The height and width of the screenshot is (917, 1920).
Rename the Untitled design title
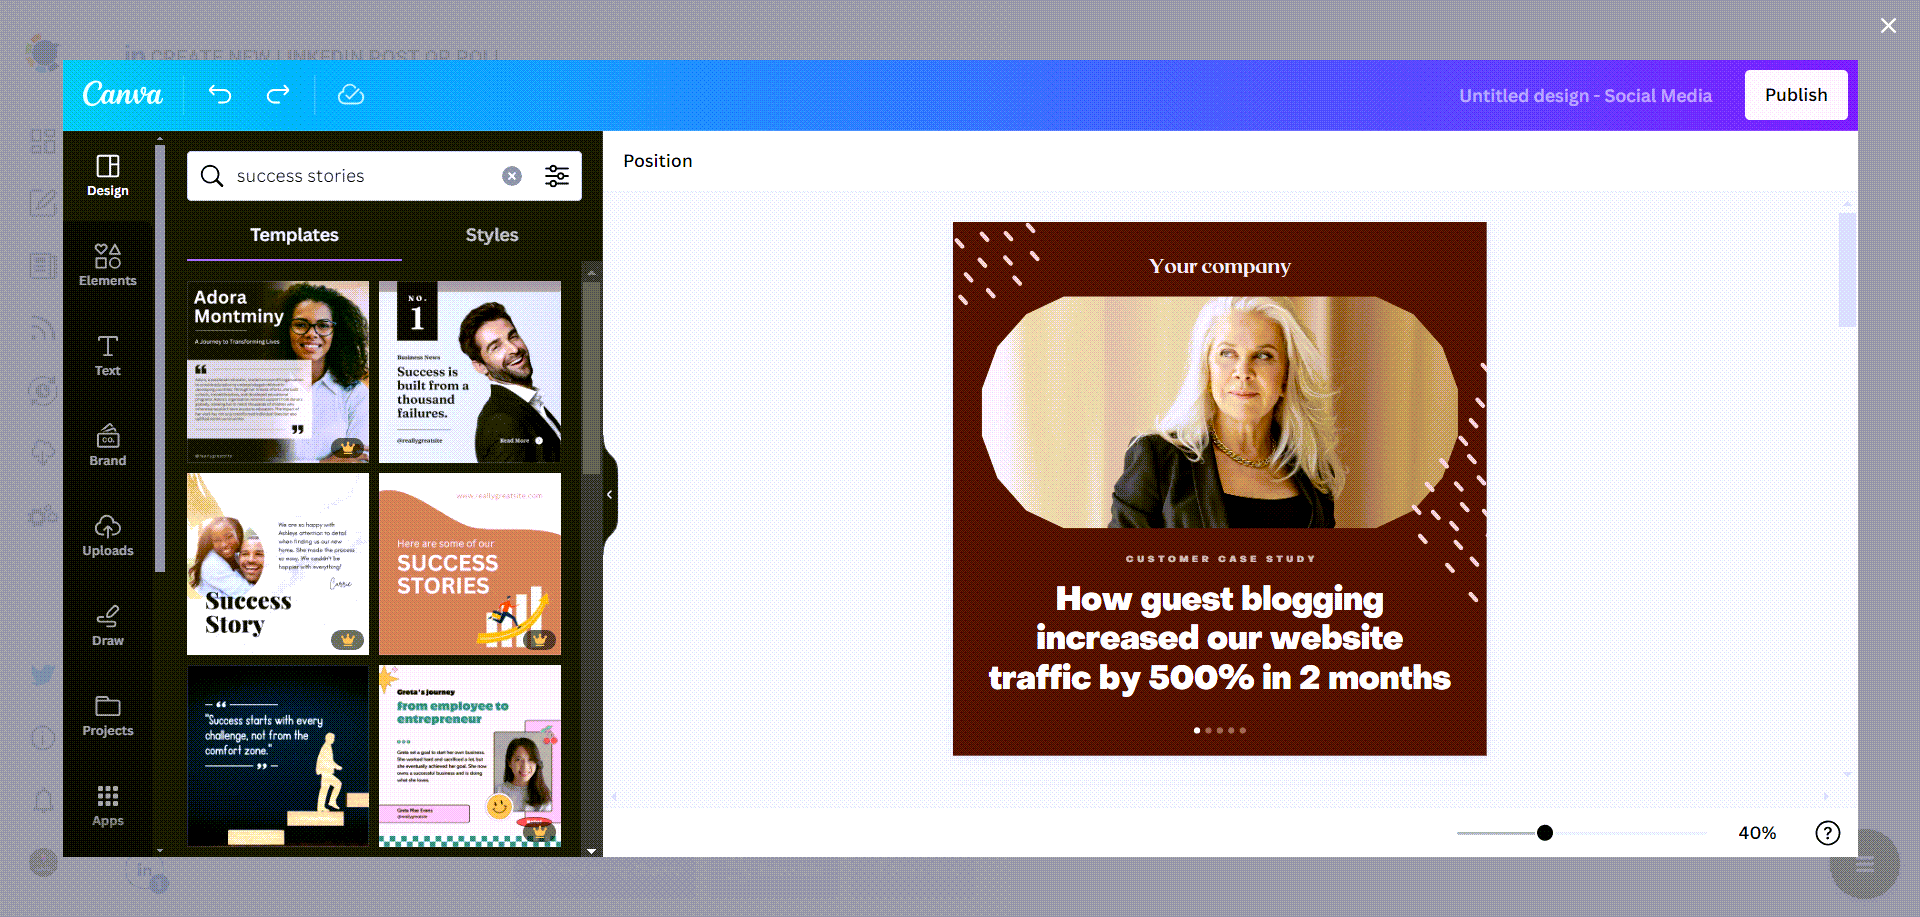pyautogui.click(x=1585, y=95)
